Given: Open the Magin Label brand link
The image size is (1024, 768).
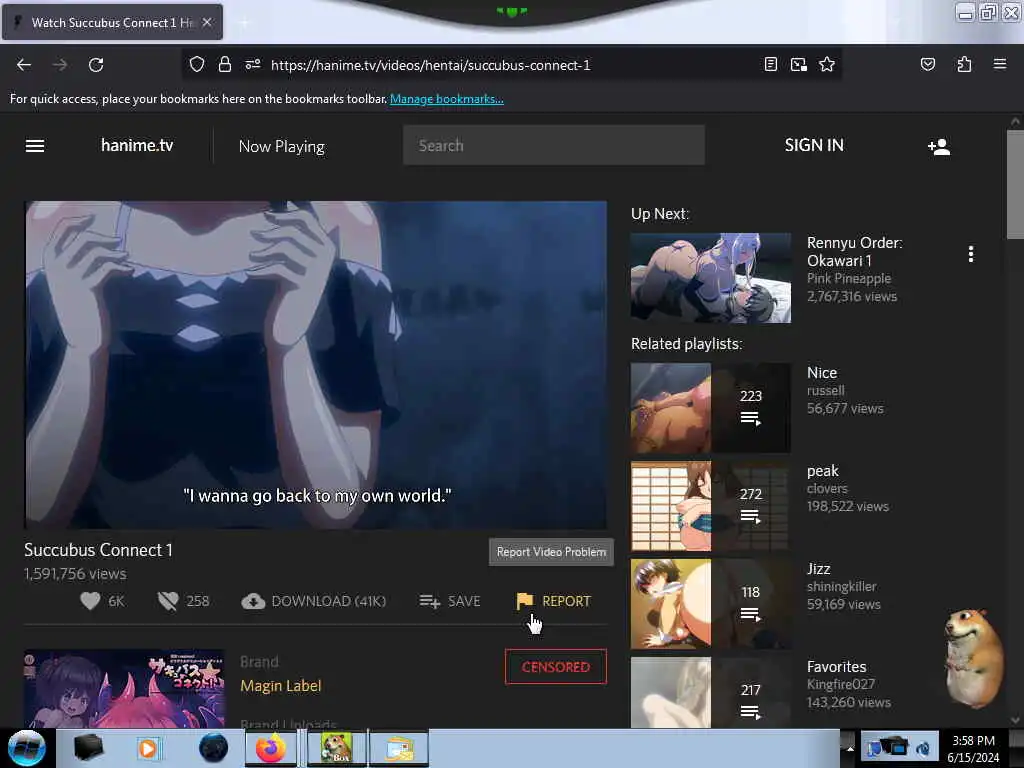Looking at the screenshot, I should (x=281, y=686).
